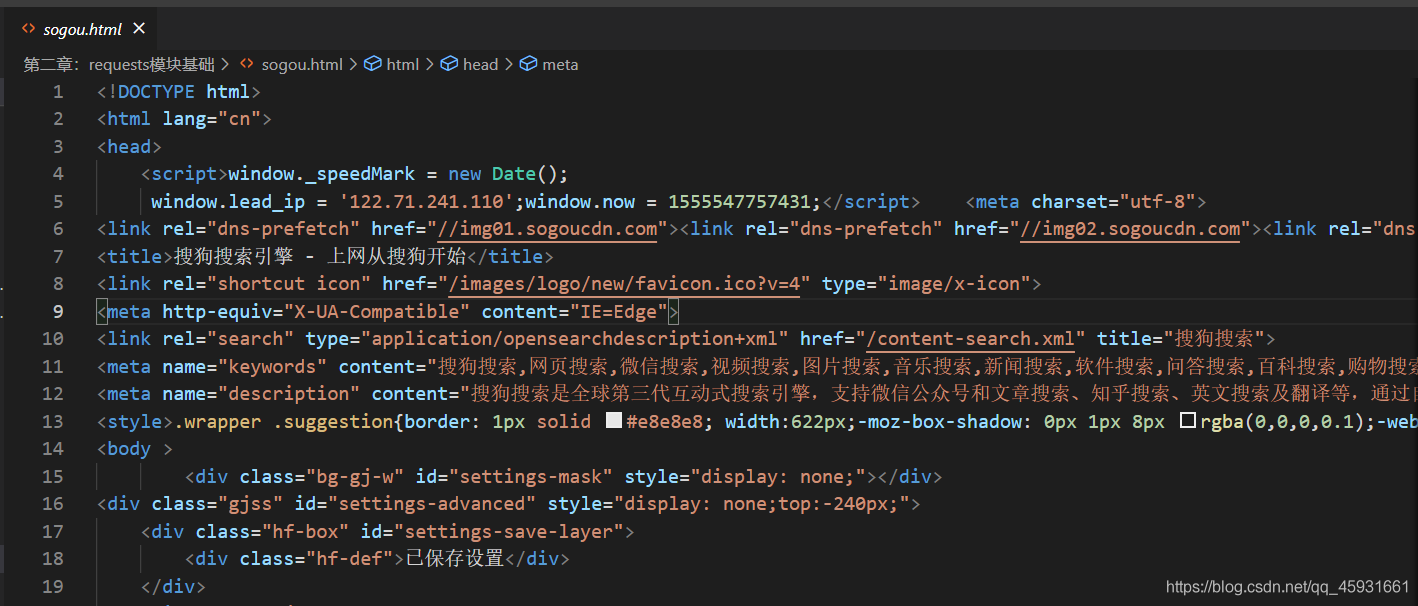Click the lang="cn" attribute

(211, 119)
